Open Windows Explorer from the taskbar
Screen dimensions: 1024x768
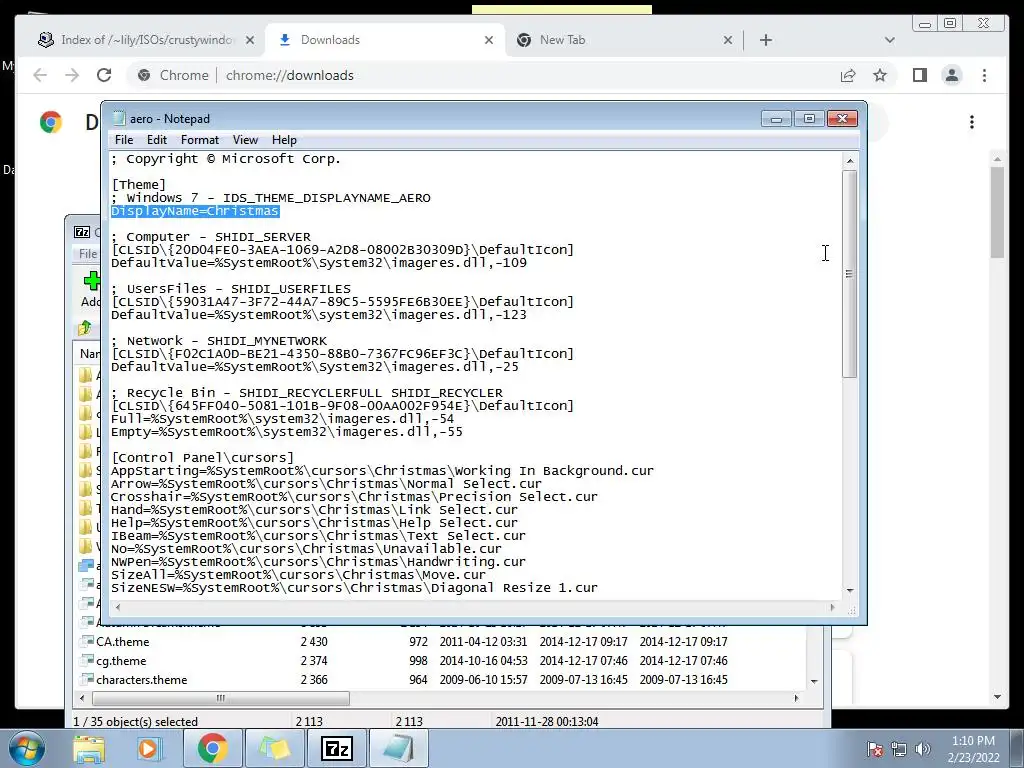click(89, 749)
